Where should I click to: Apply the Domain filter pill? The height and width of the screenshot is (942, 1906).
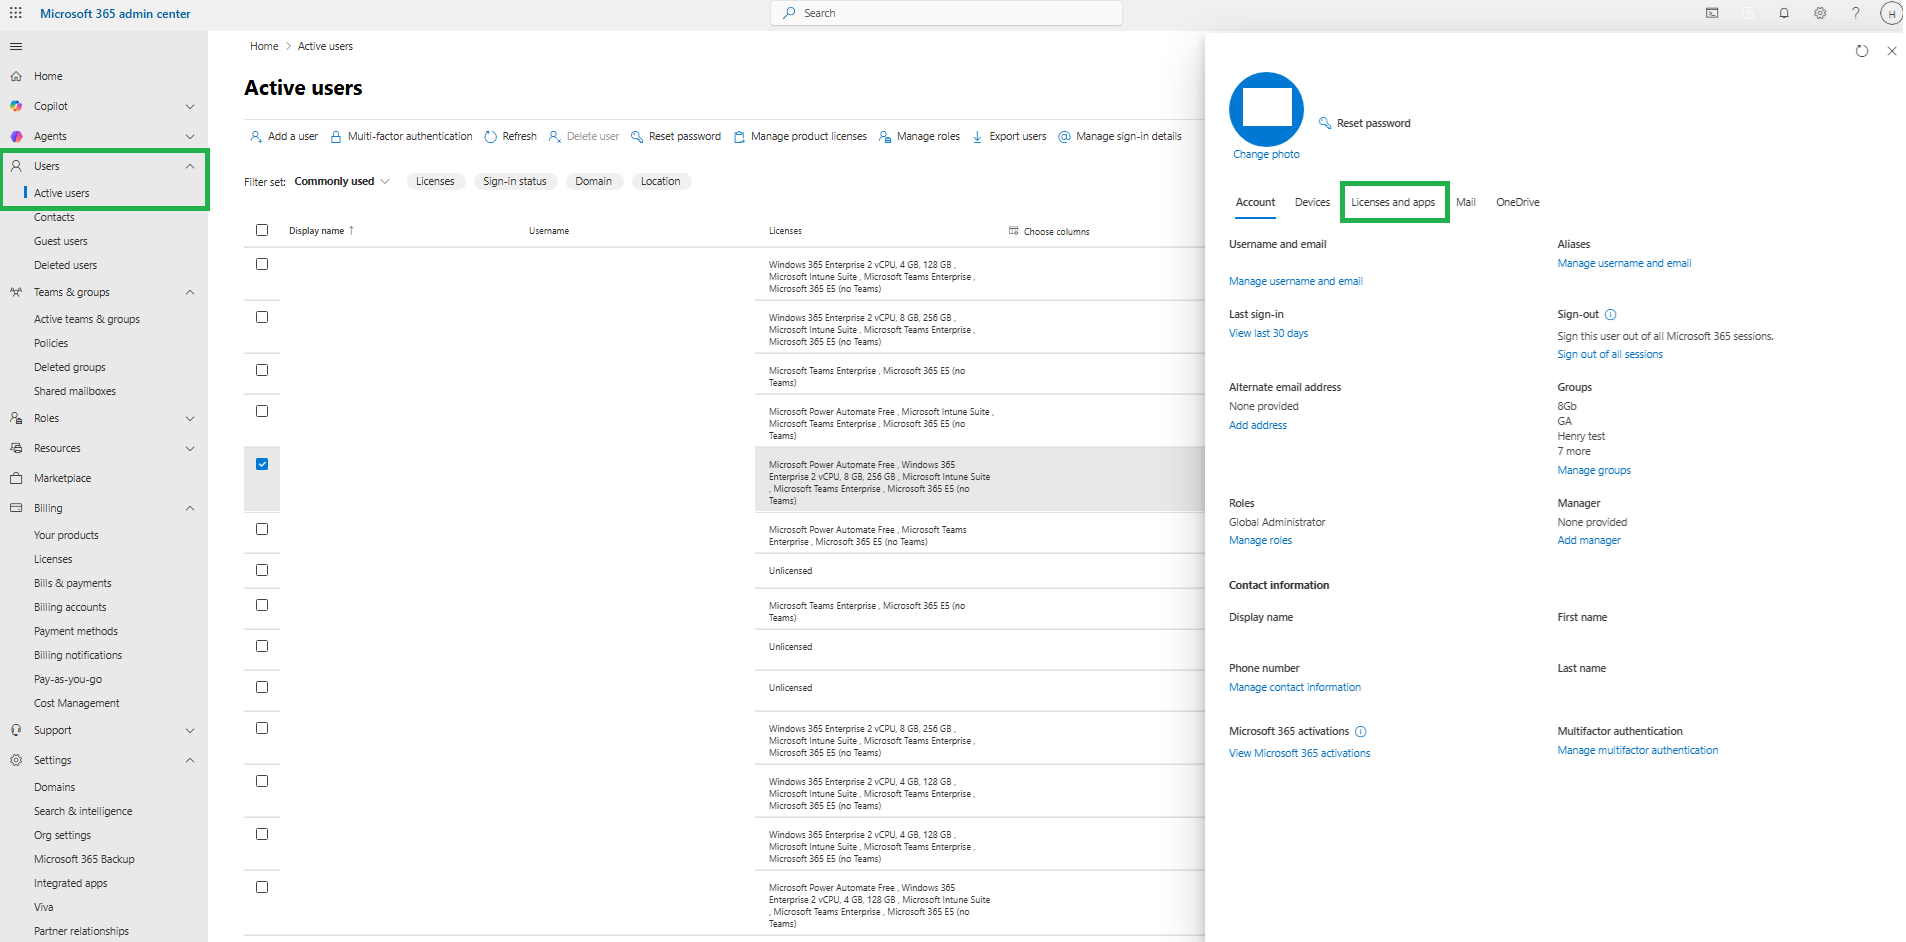594,181
